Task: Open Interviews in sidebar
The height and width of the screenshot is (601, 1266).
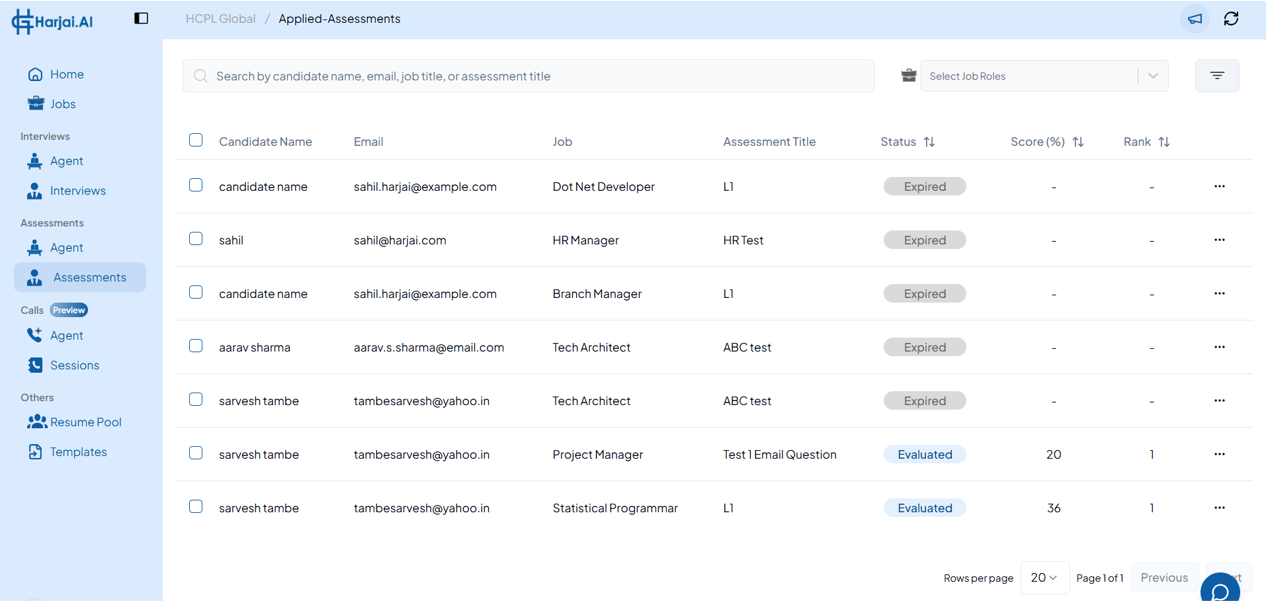Action: (66, 191)
